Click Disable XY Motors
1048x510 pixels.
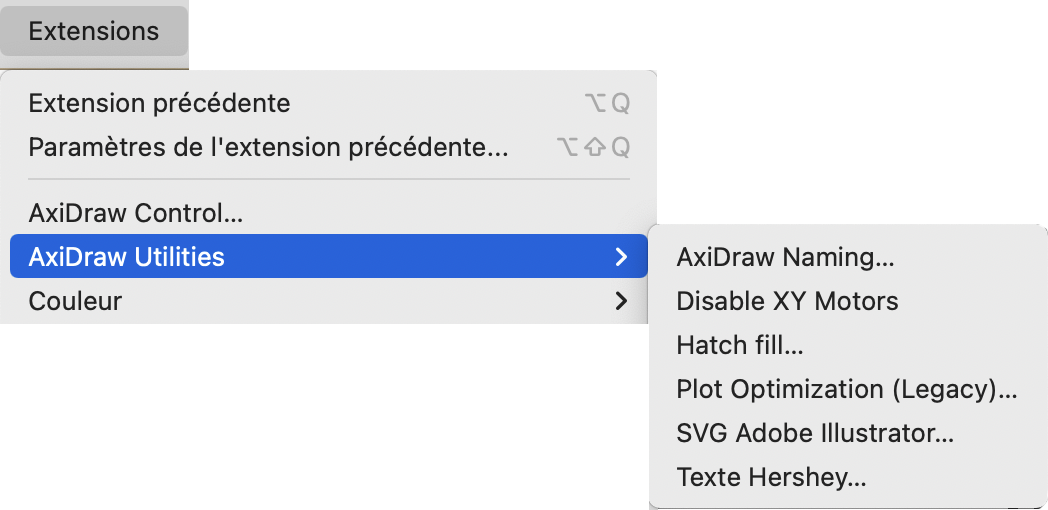[787, 301]
